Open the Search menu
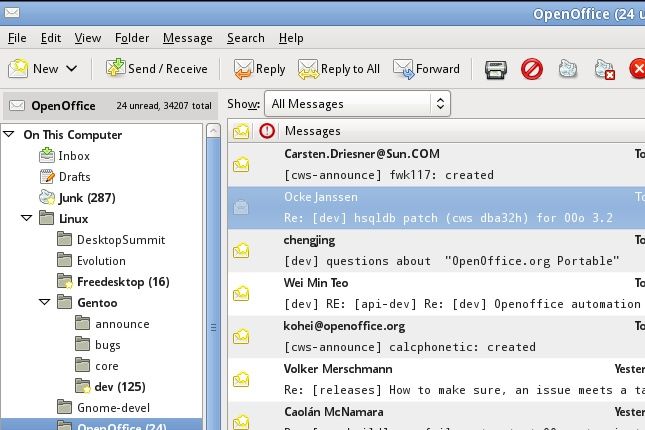The image size is (645, 430). click(x=246, y=38)
